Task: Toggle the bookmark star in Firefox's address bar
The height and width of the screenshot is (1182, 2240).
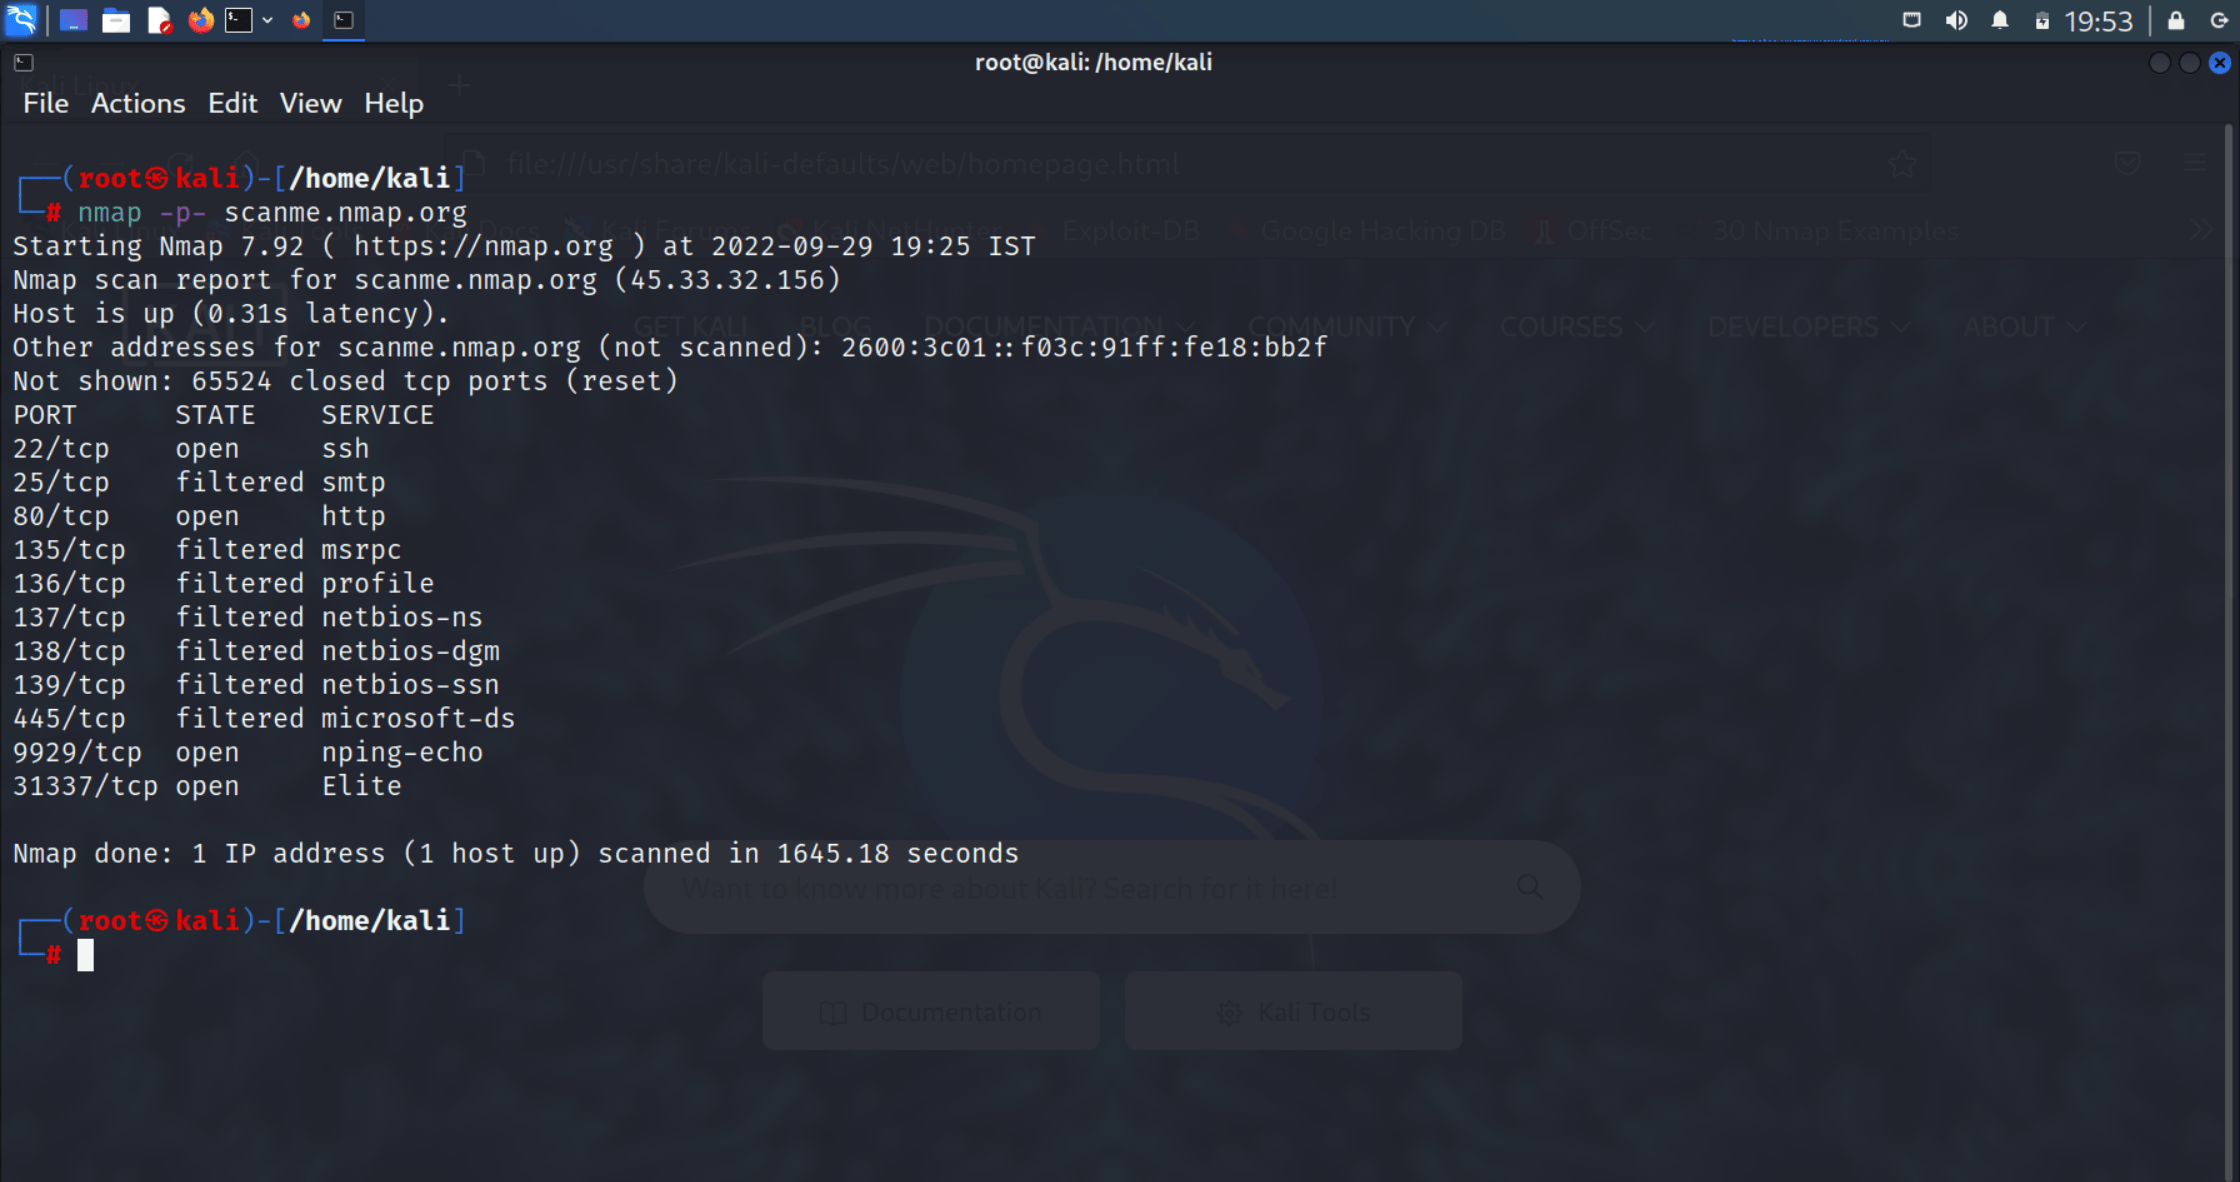Action: 1901,163
